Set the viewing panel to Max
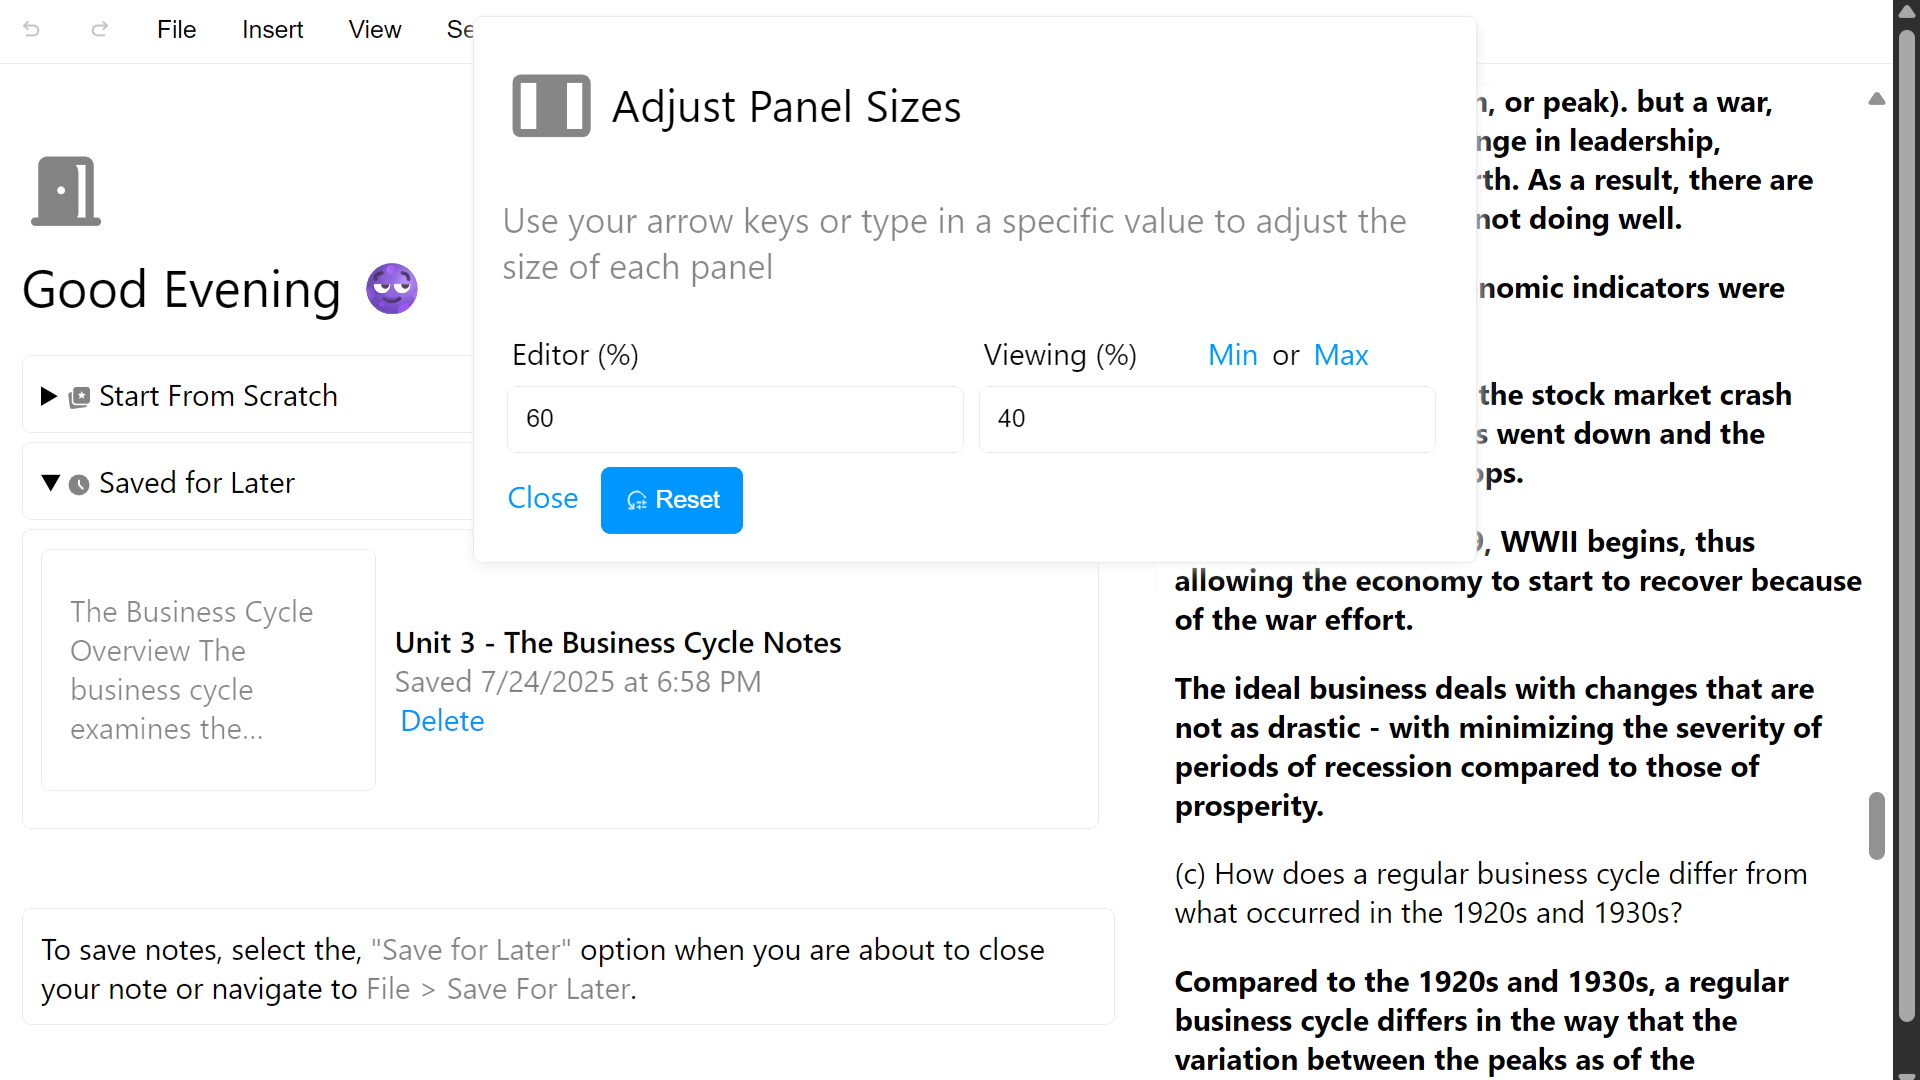This screenshot has width=1920, height=1080. pyautogui.click(x=1340, y=355)
